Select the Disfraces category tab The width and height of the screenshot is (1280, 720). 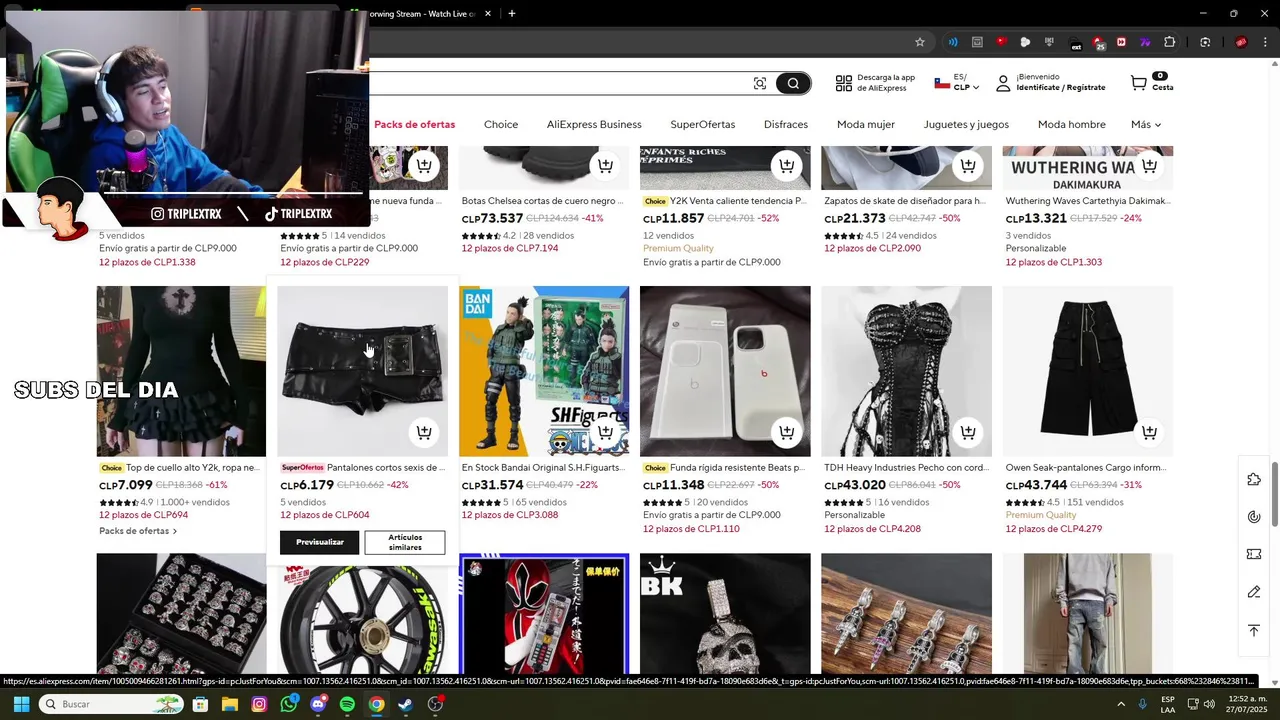tap(786, 124)
